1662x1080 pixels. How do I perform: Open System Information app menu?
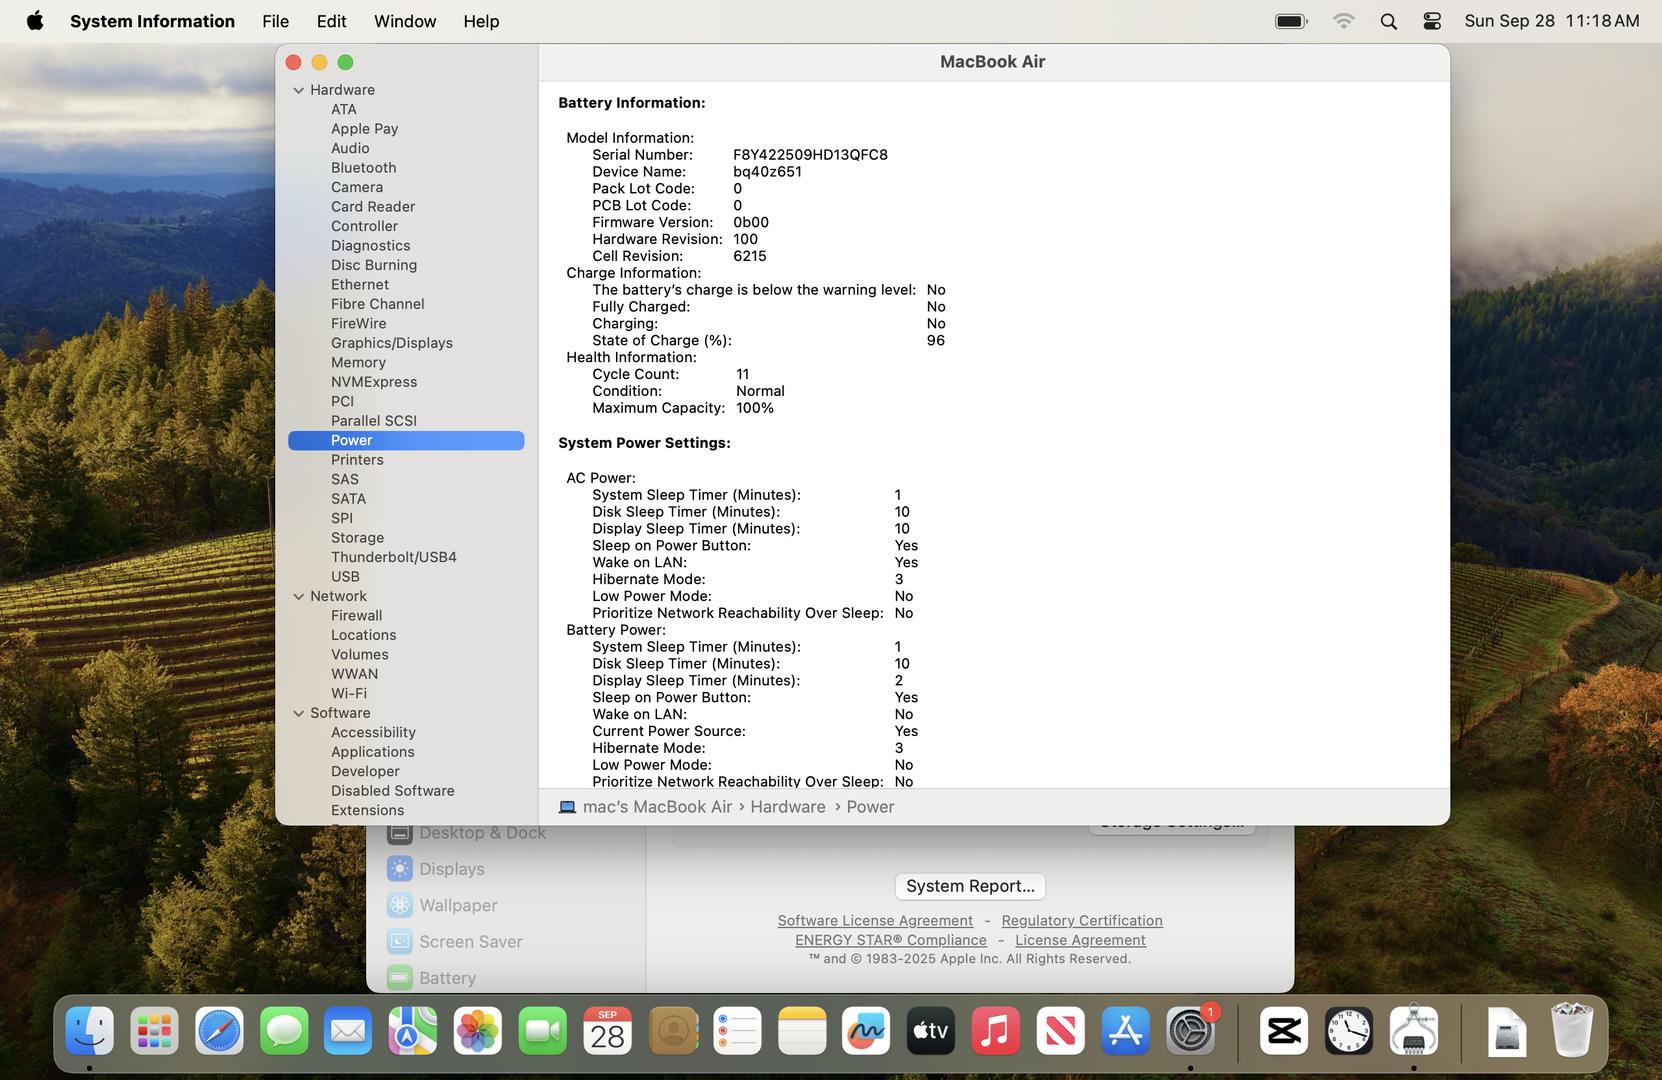(152, 21)
